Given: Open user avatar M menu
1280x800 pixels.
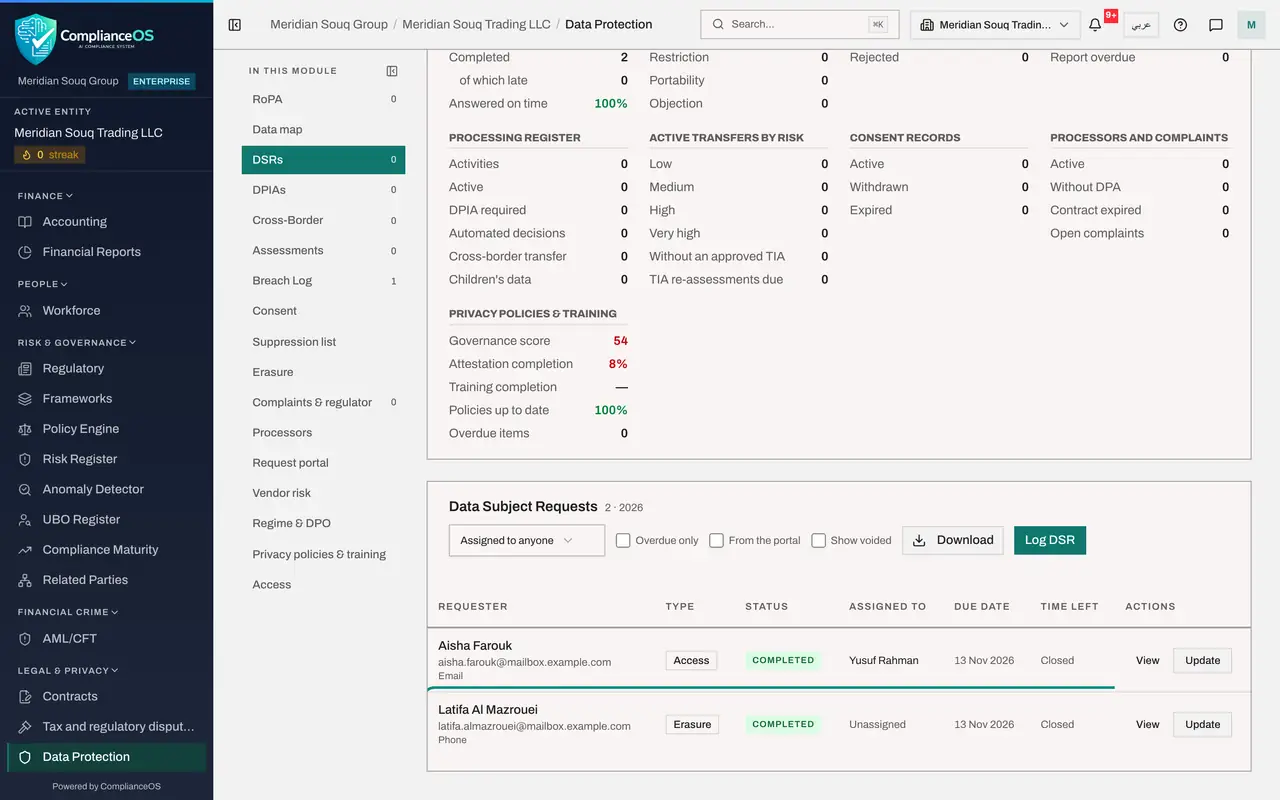Looking at the screenshot, I should [1251, 25].
